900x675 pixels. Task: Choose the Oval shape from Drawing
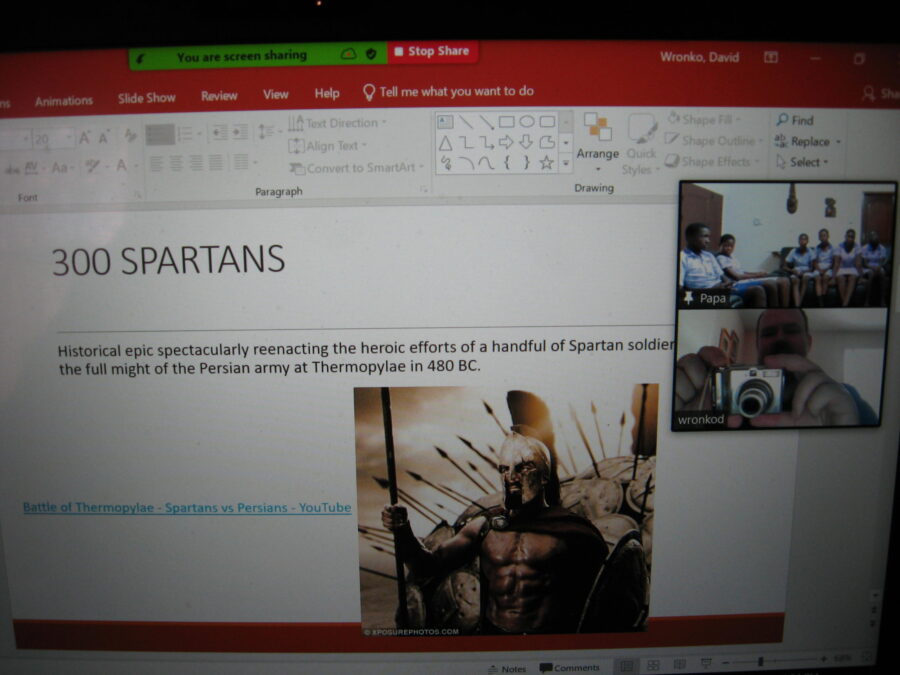(x=527, y=122)
